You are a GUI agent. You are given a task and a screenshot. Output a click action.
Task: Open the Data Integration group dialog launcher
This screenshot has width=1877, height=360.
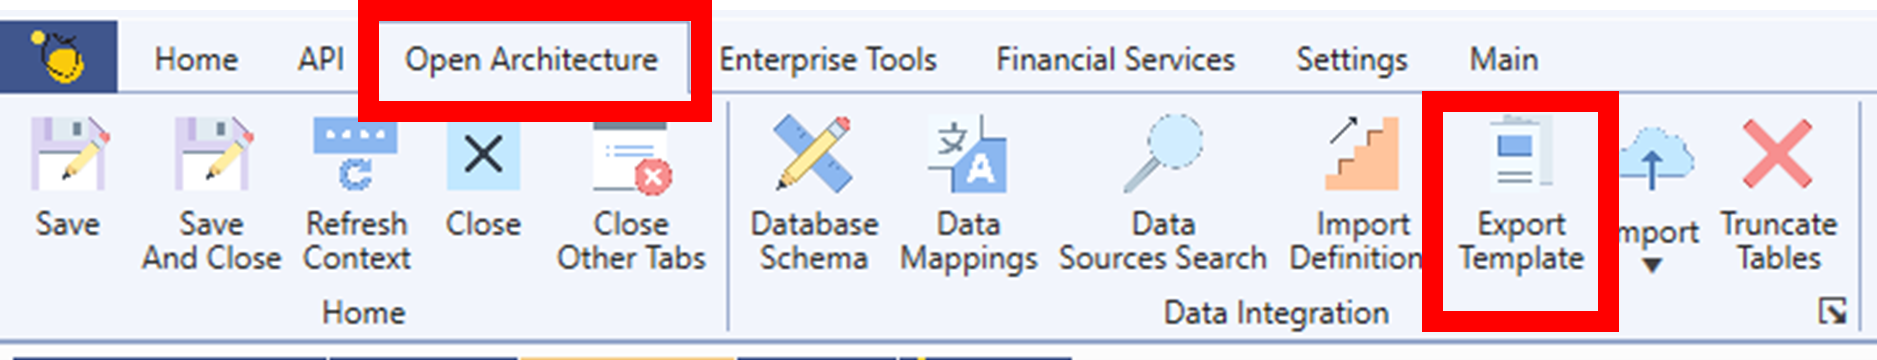click(1832, 312)
